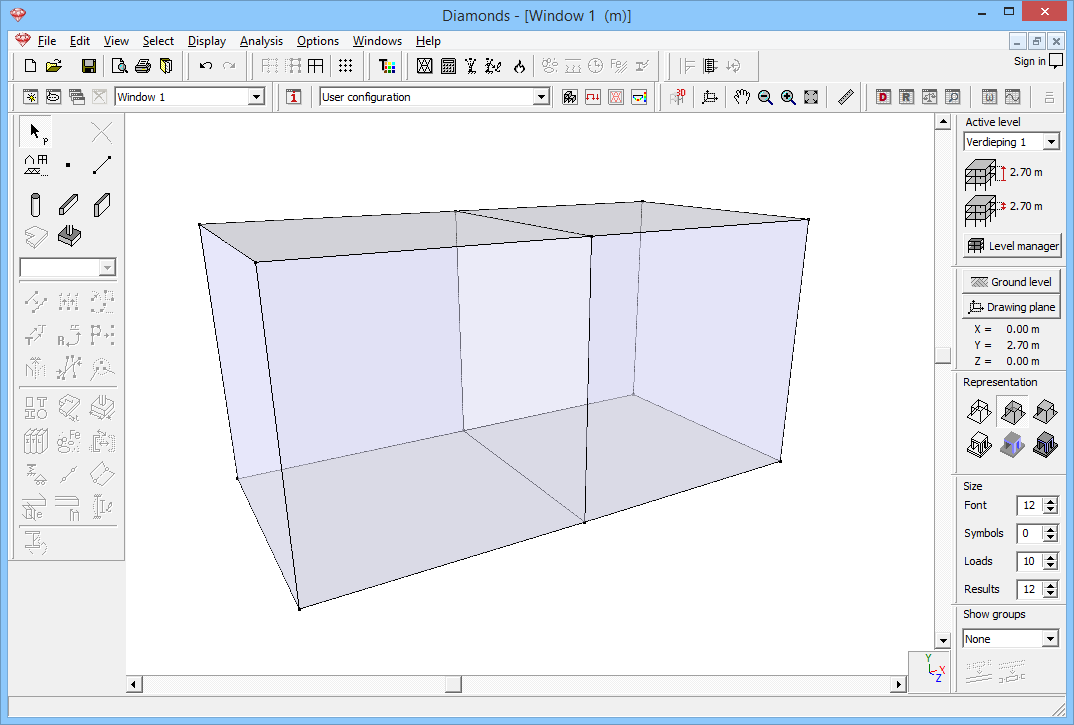Image resolution: width=1074 pixels, height=725 pixels.
Task: Click the Level manager button
Action: (x=1011, y=246)
